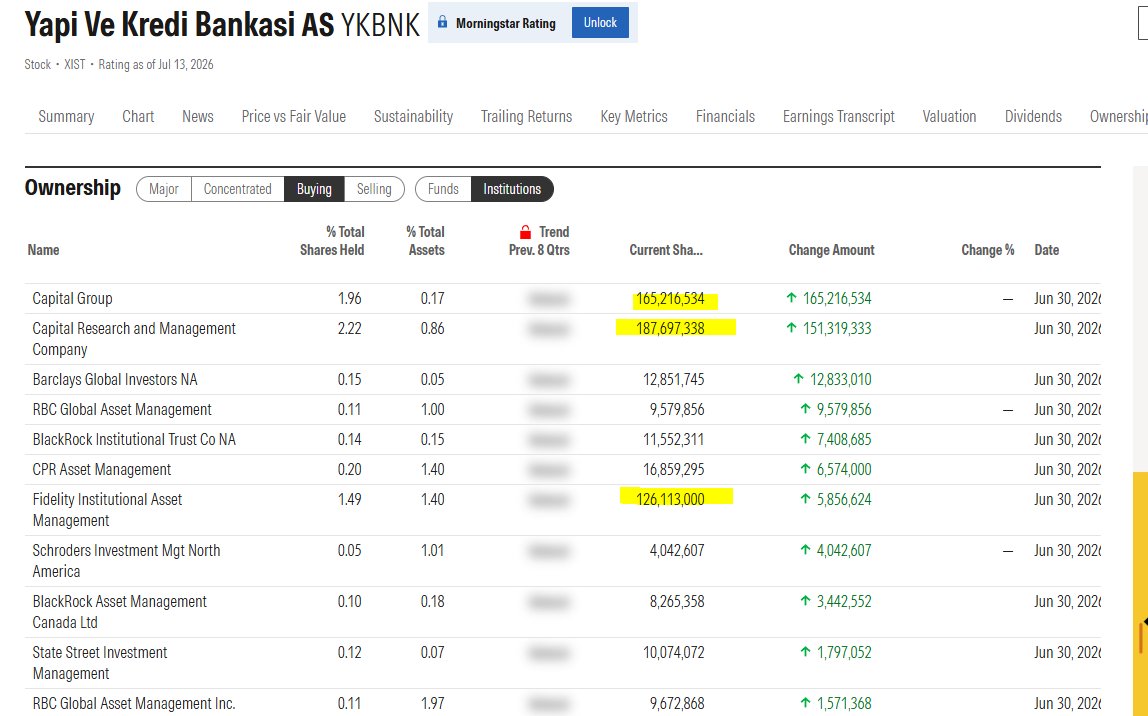Screen dimensions: 1148x716
Task: Click the red lock icon above Trend
Action: (x=525, y=232)
